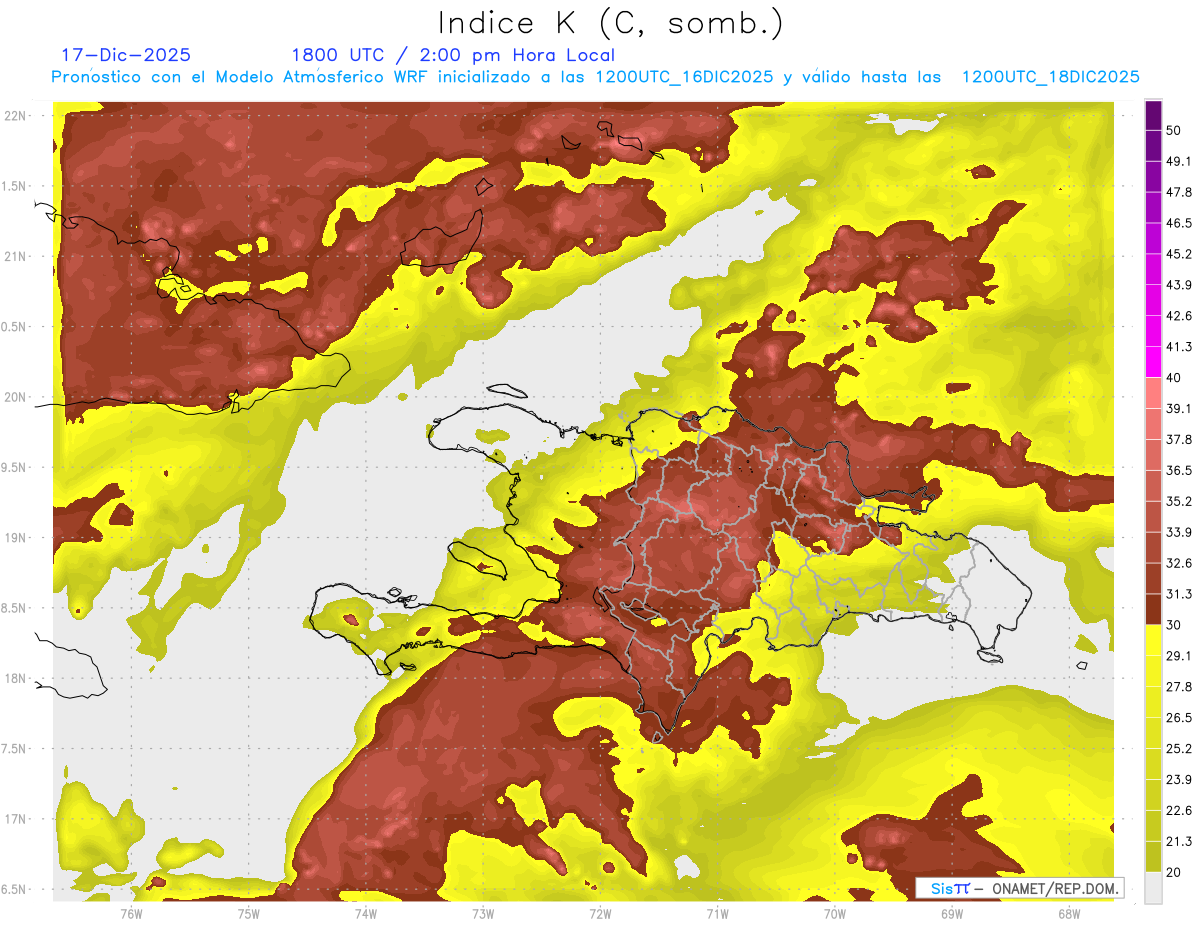Click the legend value '31.3'
Viewport: 1200px width, 927px height.
pyautogui.click(x=1179, y=594)
